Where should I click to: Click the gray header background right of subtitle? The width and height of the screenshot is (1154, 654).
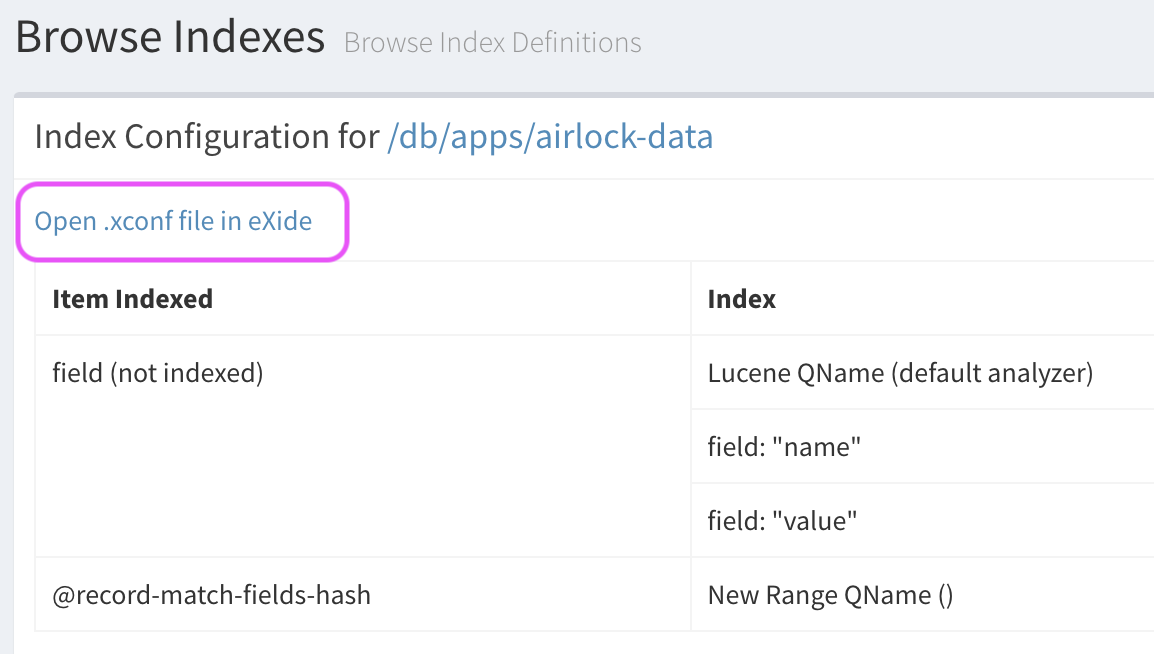pos(900,43)
